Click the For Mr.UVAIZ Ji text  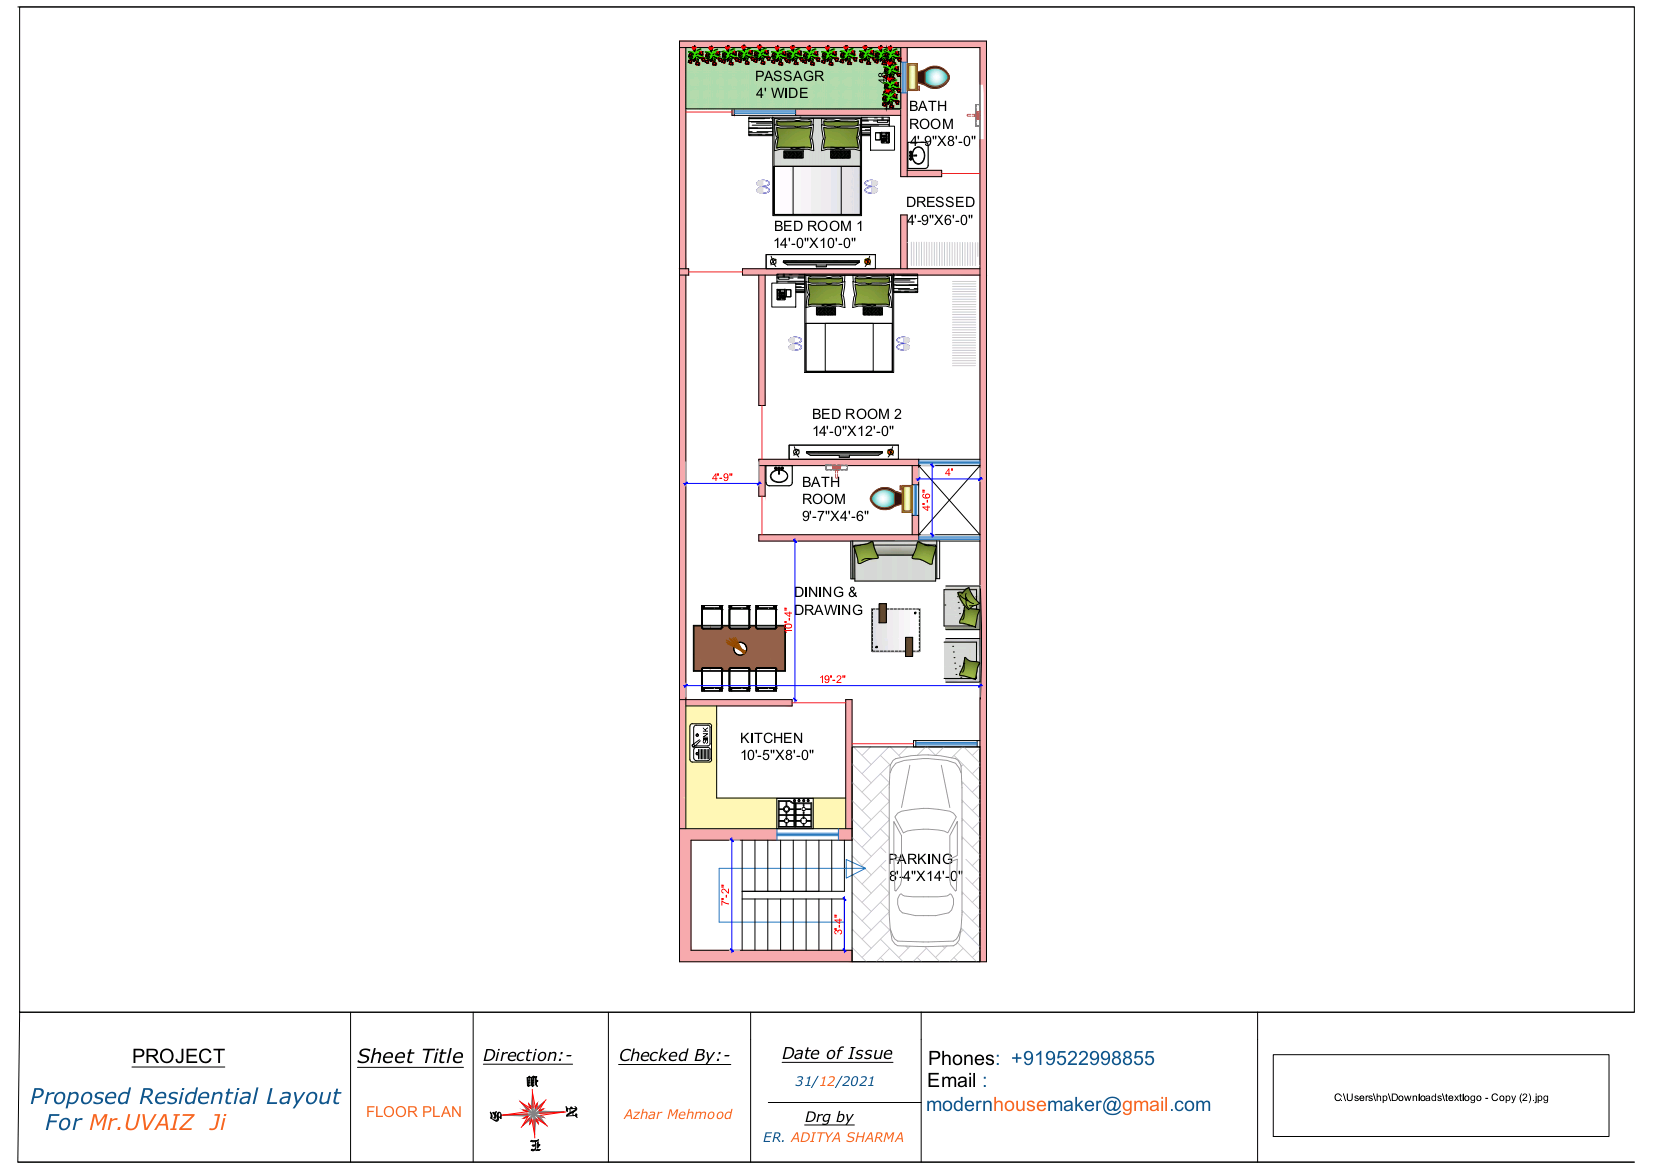(135, 1122)
